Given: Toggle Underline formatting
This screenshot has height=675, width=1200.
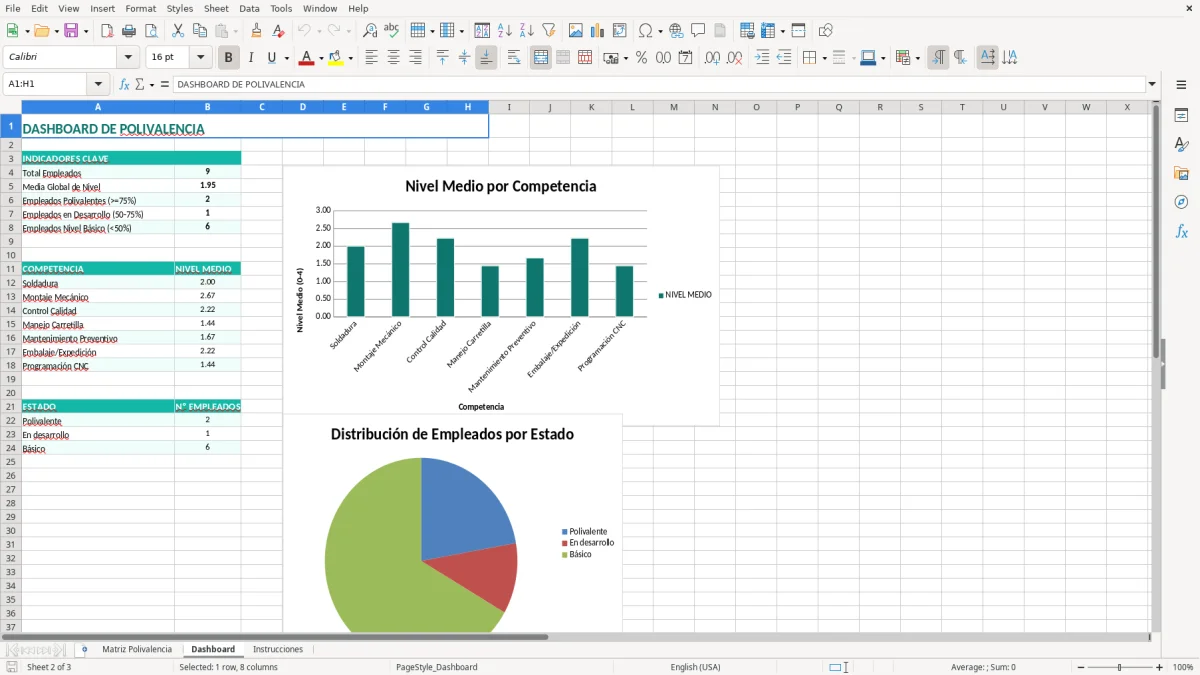Looking at the screenshot, I should 271,58.
